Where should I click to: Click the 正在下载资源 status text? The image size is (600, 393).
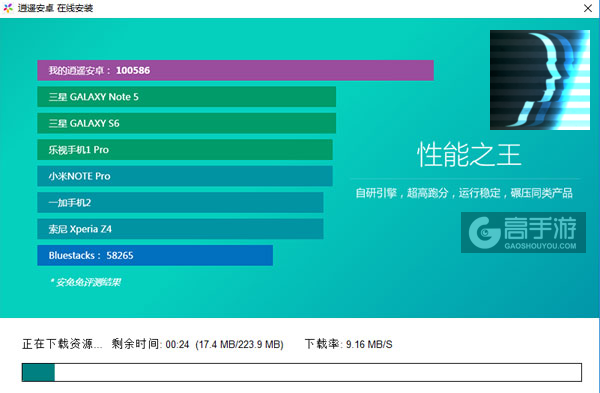(62, 344)
